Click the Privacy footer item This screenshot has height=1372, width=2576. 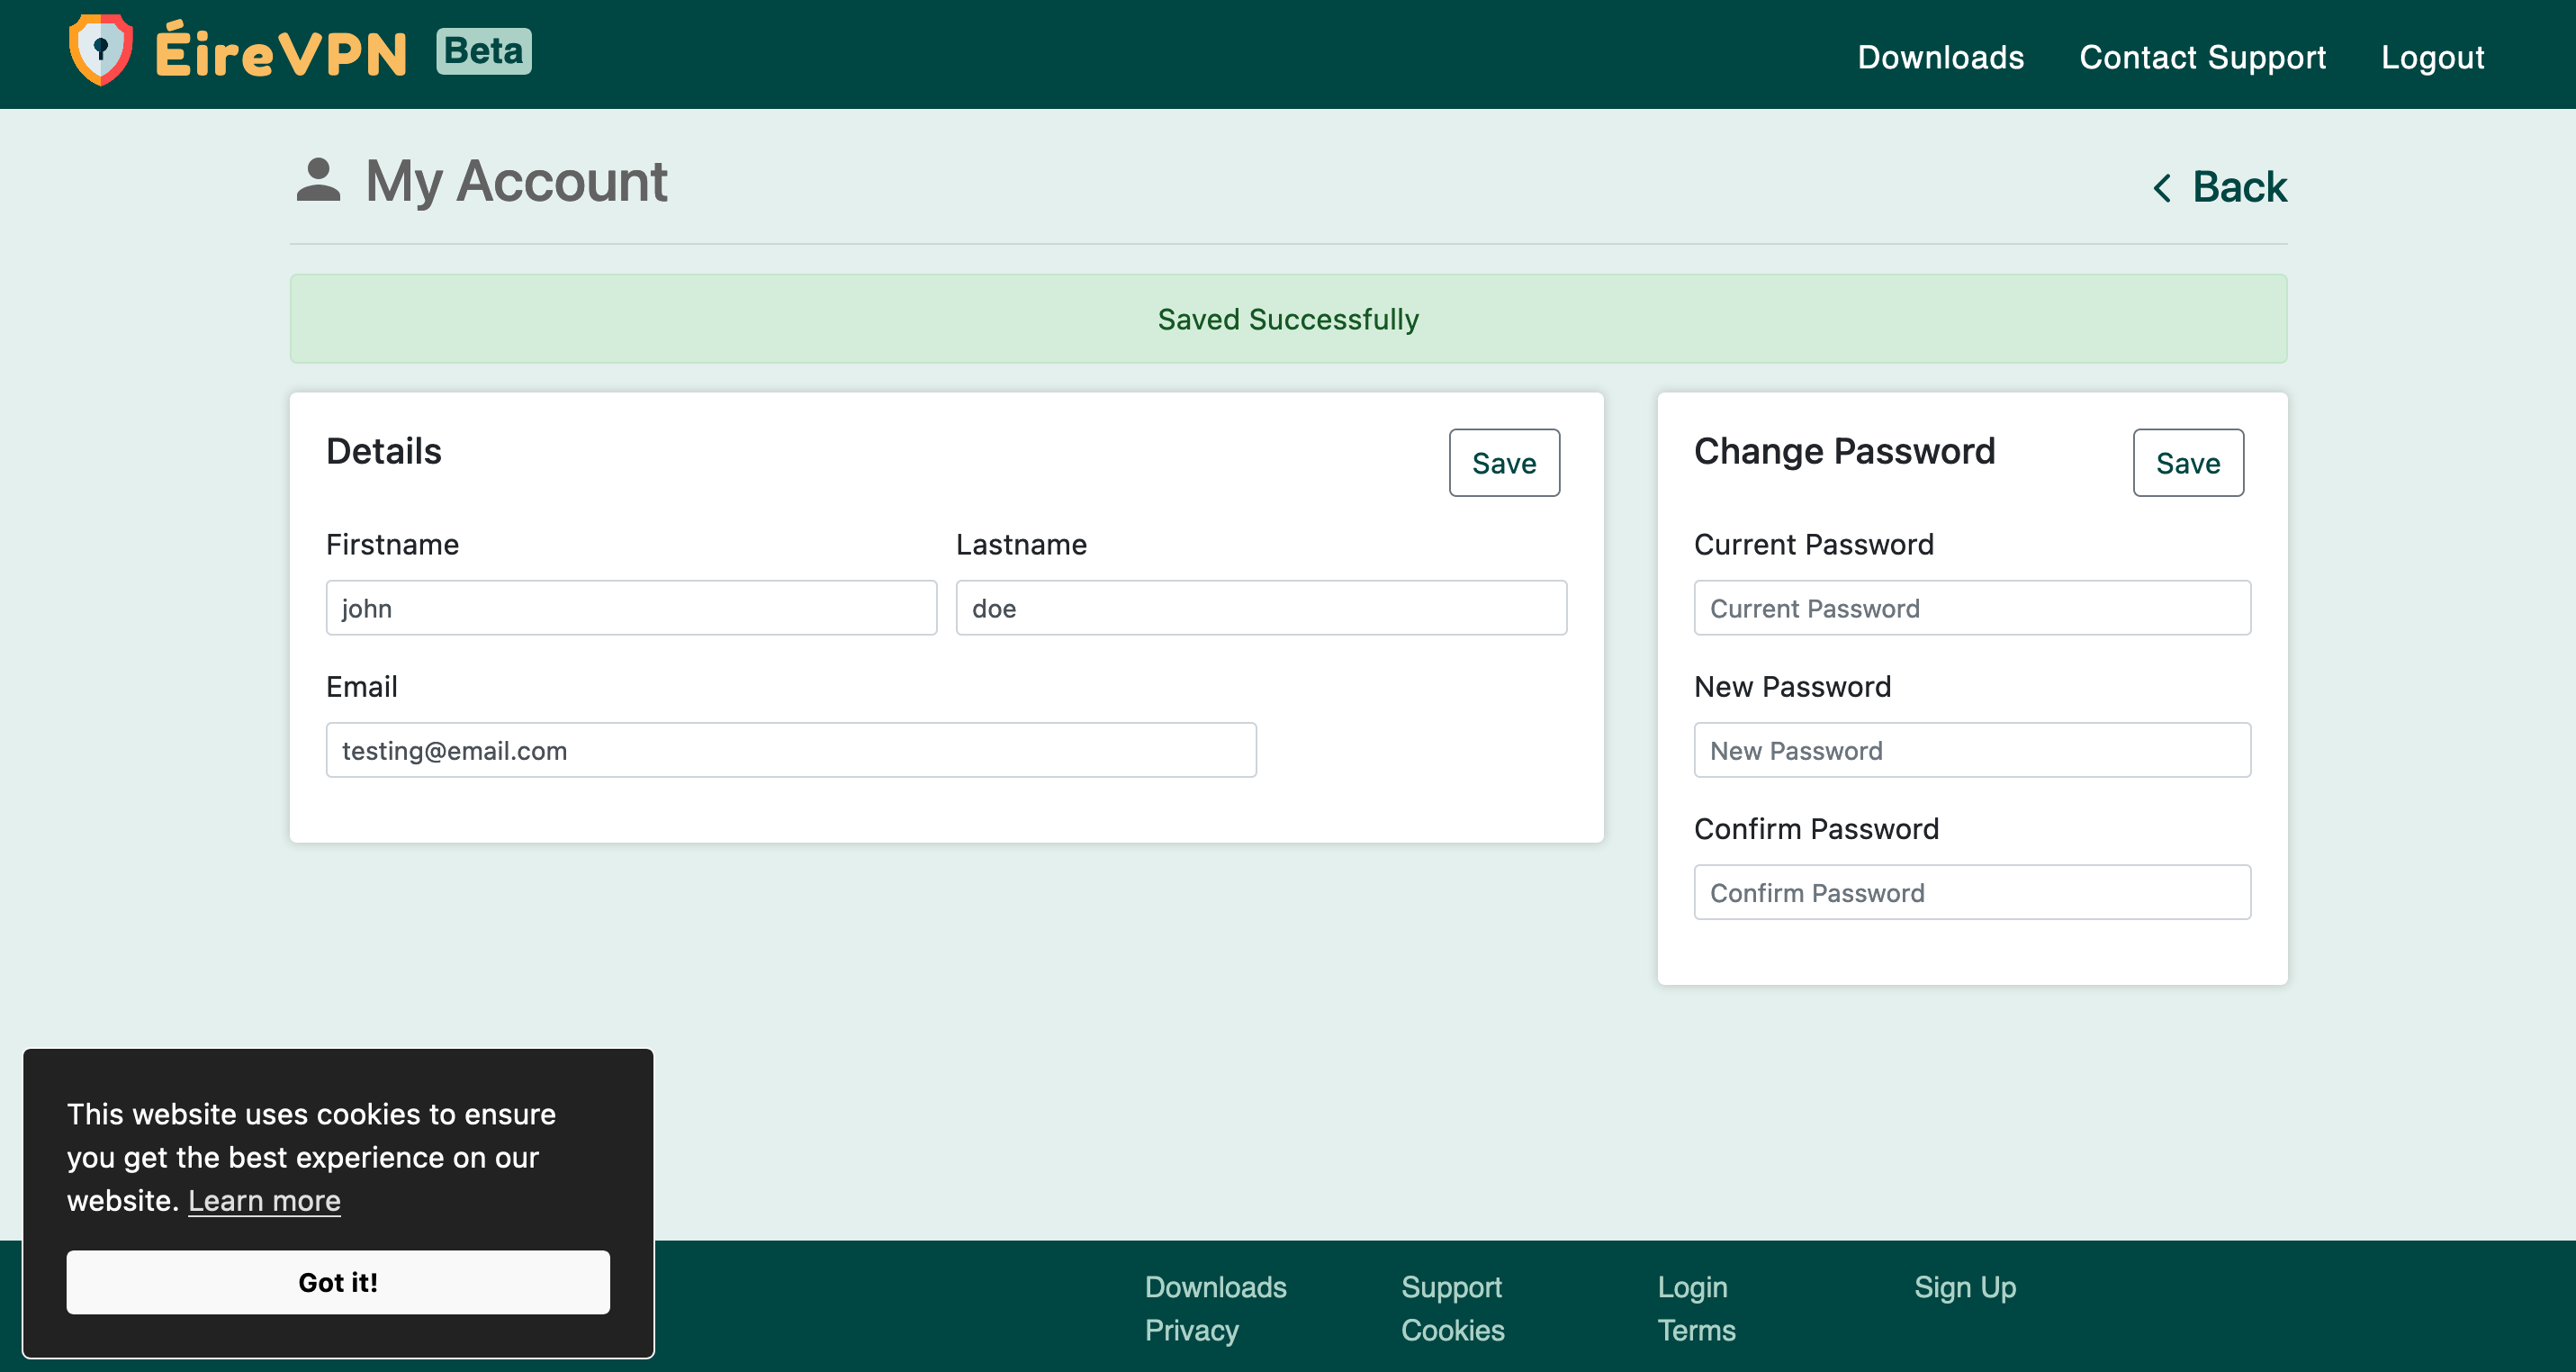click(x=1193, y=1331)
